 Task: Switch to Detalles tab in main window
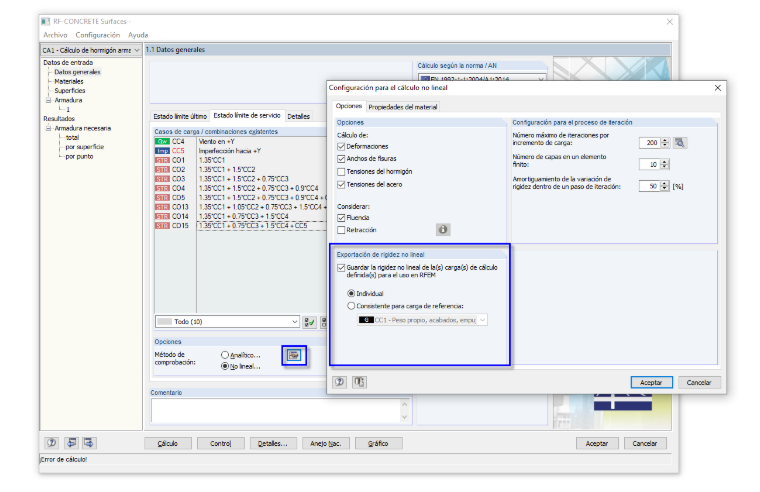(299, 116)
